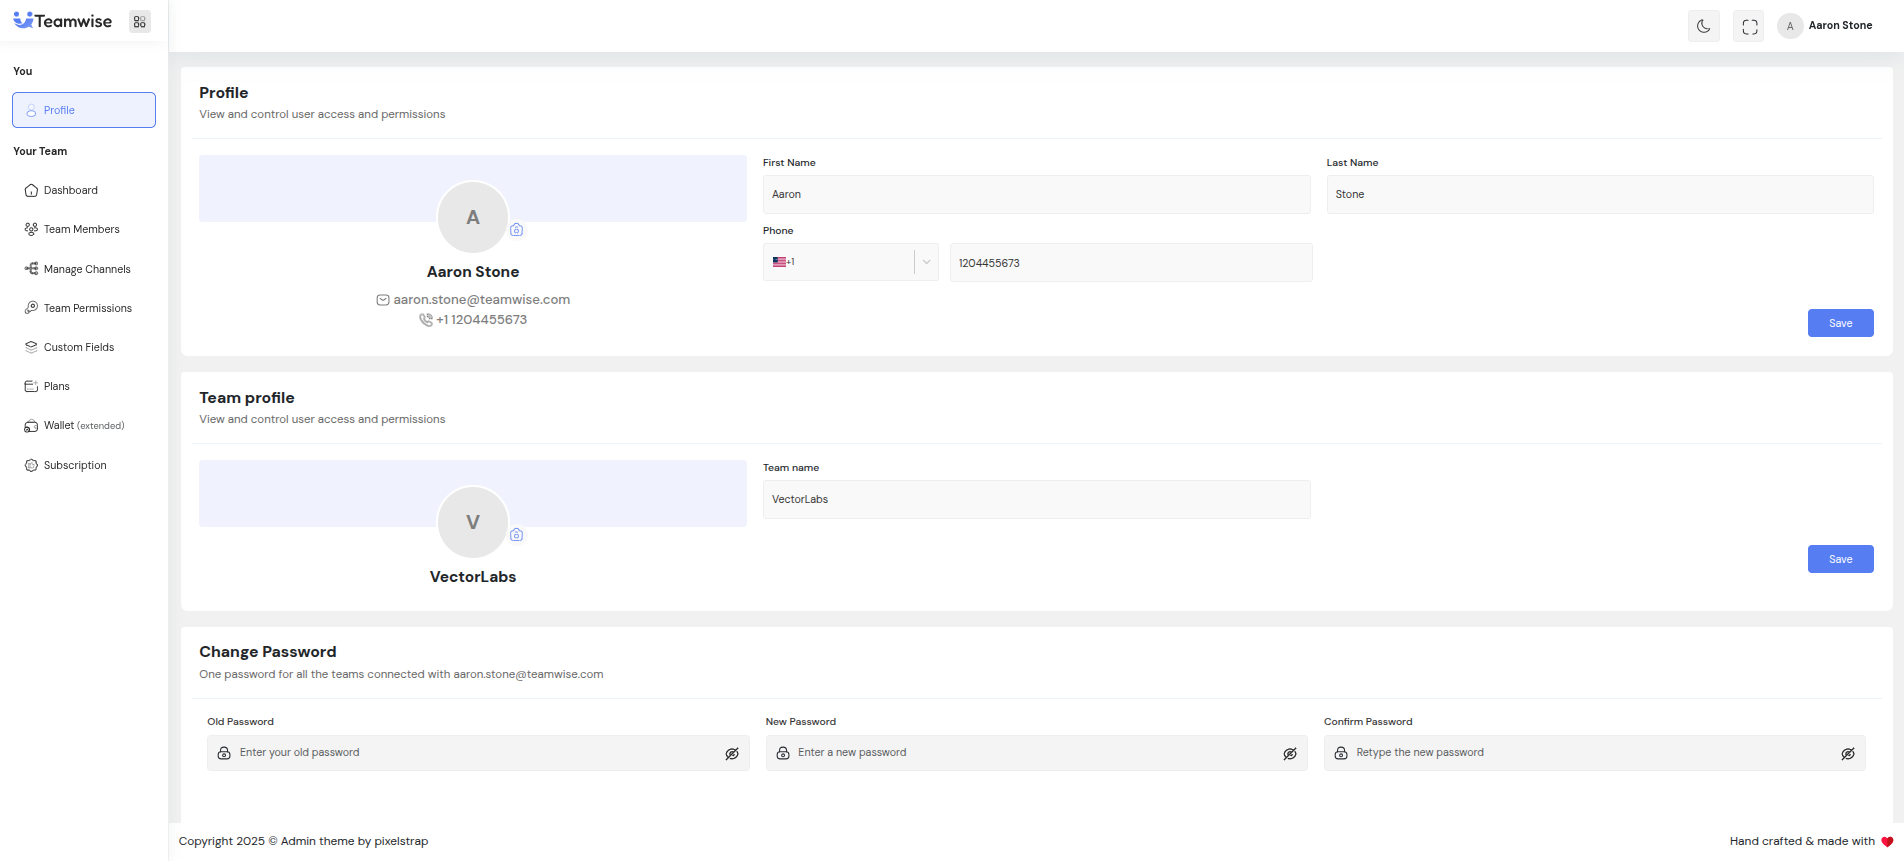Save the Profile section changes
The width and height of the screenshot is (1904, 861).
pyautogui.click(x=1840, y=323)
